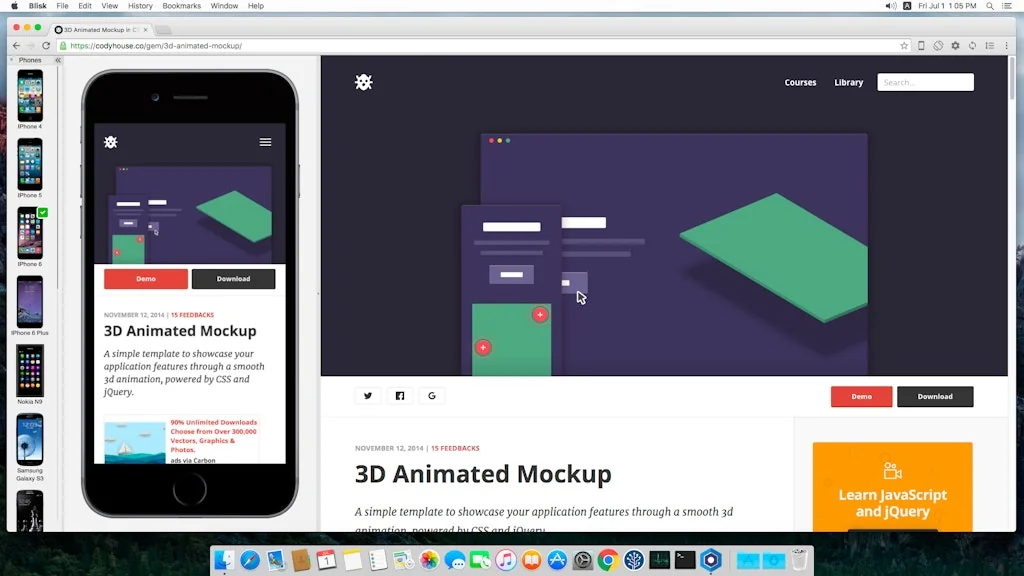This screenshot has width=1024, height=576.
Task: Open hamburger menu in mobile preview
Action: coord(265,142)
